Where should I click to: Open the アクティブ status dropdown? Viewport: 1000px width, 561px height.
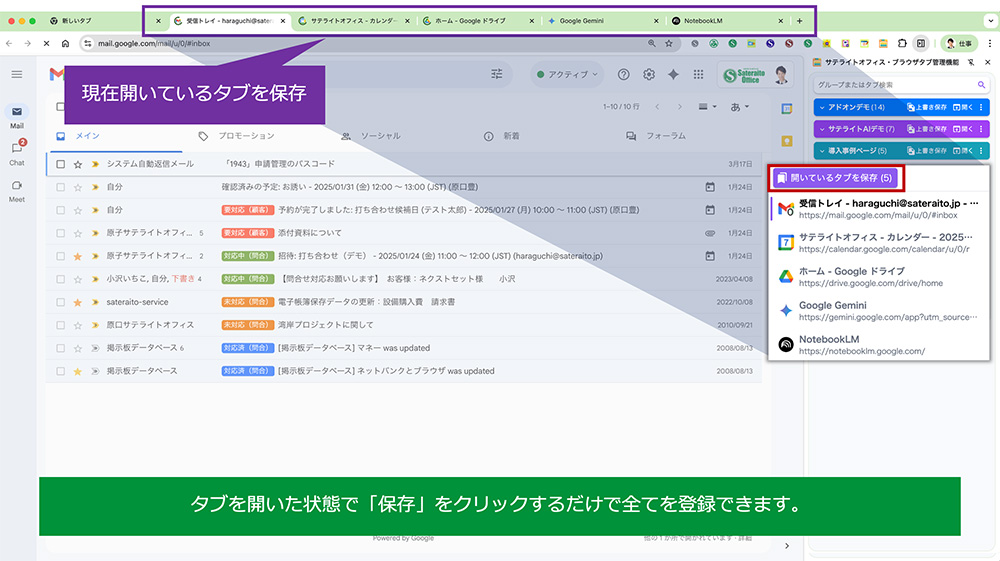567,75
